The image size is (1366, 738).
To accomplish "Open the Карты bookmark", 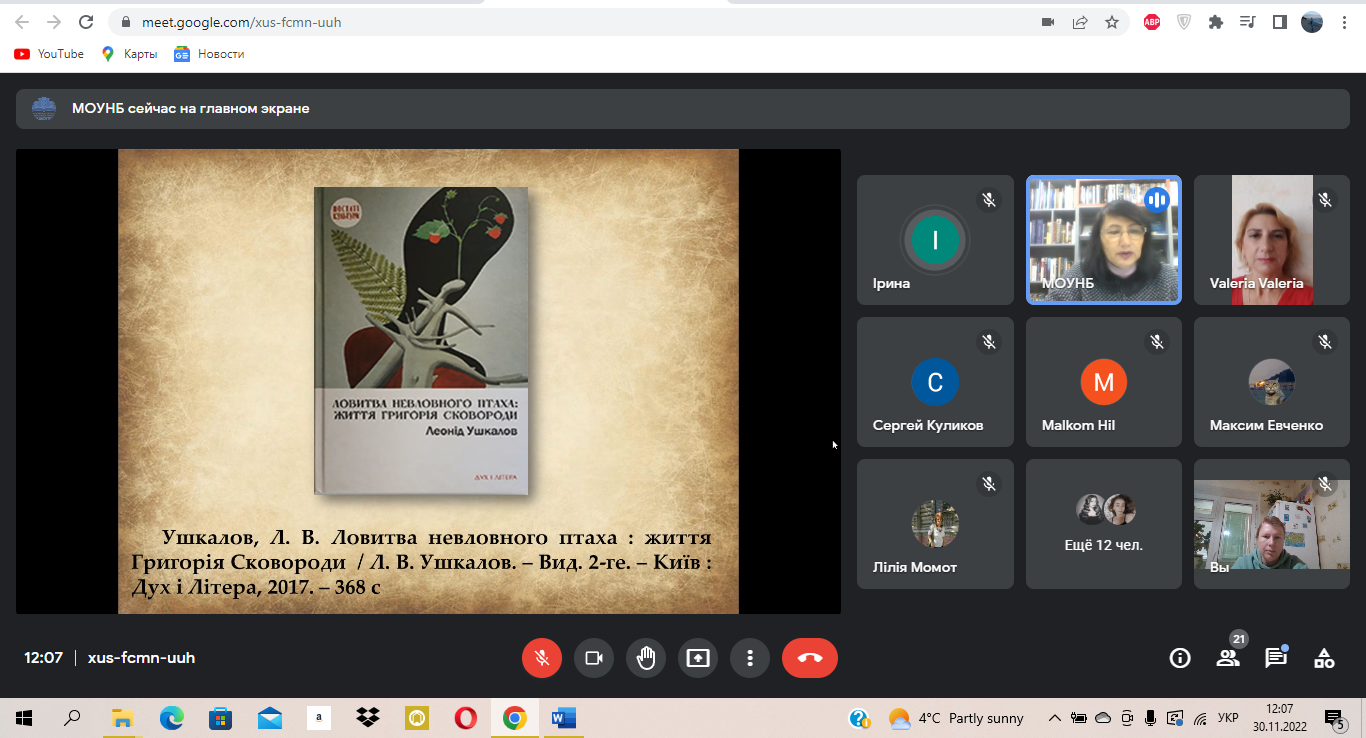I will [130, 54].
